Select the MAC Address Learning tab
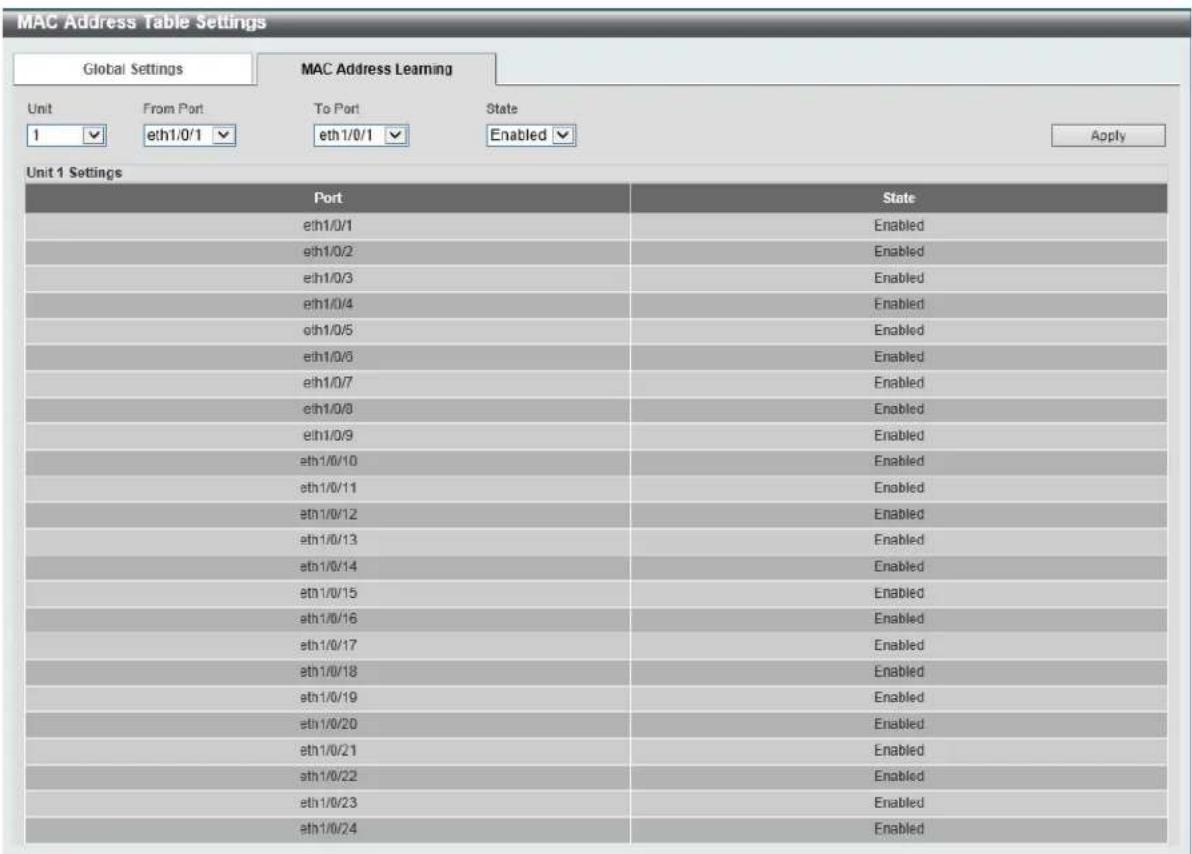The height and width of the screenshot is (854, 1192). coord(376,69)
